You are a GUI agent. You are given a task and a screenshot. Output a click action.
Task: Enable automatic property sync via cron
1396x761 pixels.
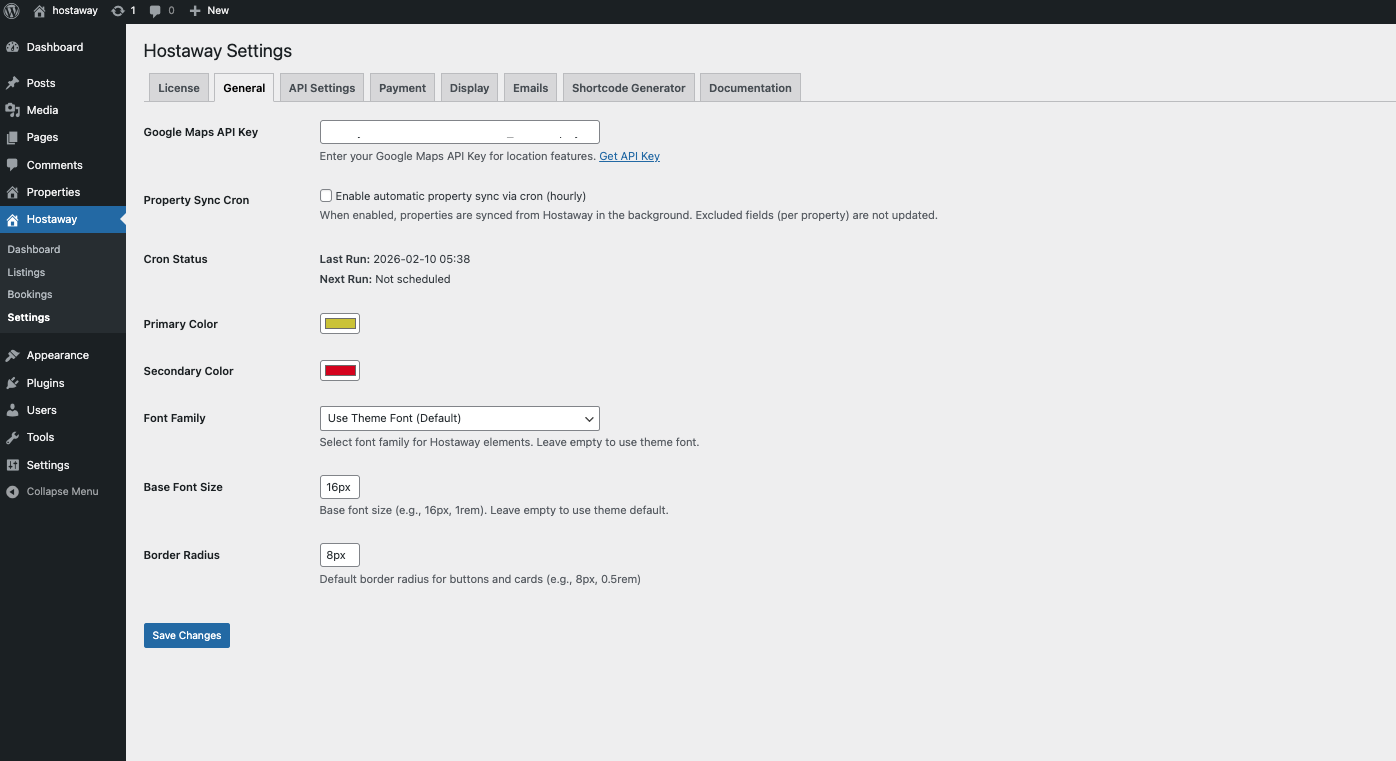click(x=325, y=195)
